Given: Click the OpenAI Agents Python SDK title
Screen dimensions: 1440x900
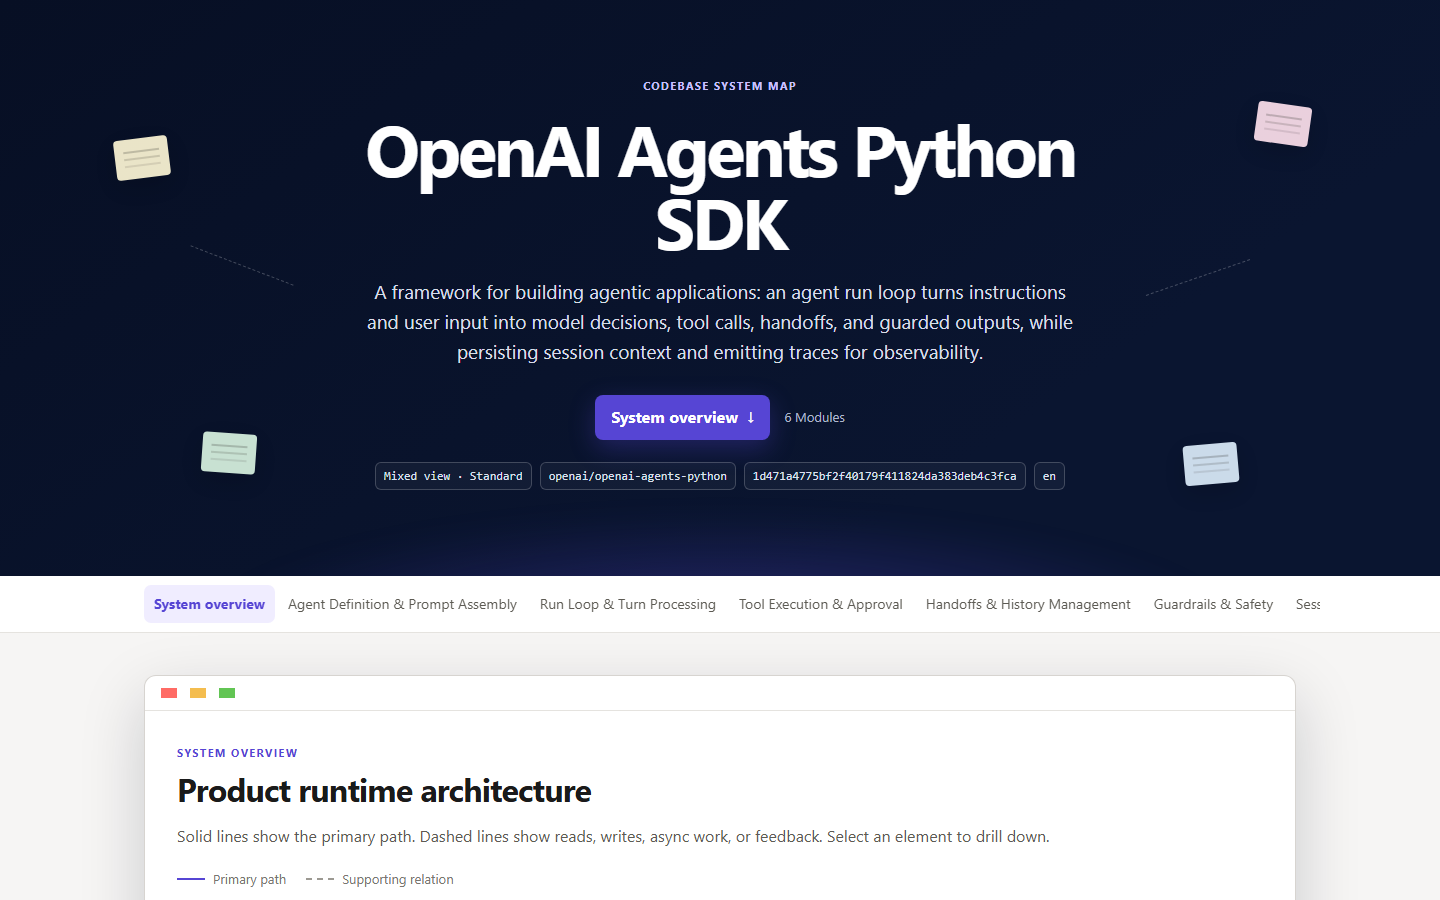Looking at the screenshot, I should [x=720, y=189].
